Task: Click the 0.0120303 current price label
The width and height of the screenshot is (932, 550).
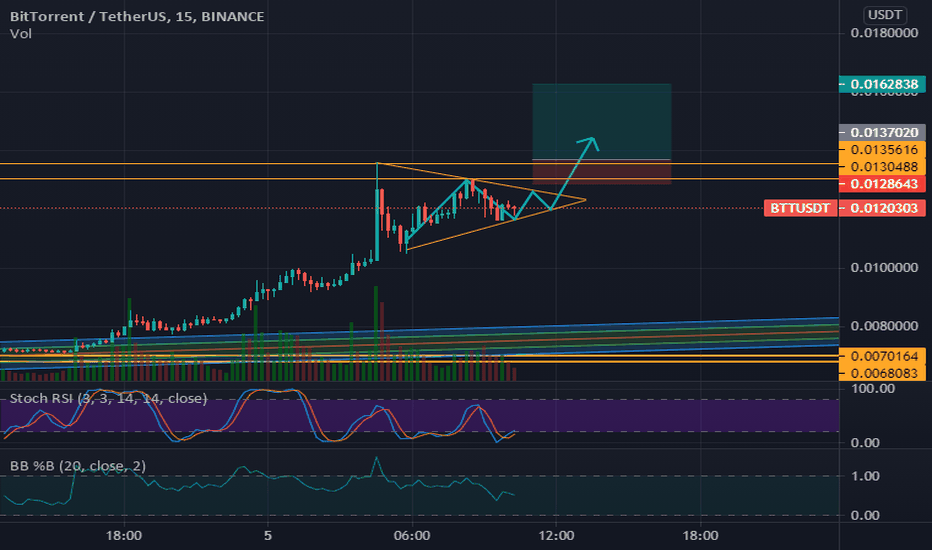Action: click(882, 208)
